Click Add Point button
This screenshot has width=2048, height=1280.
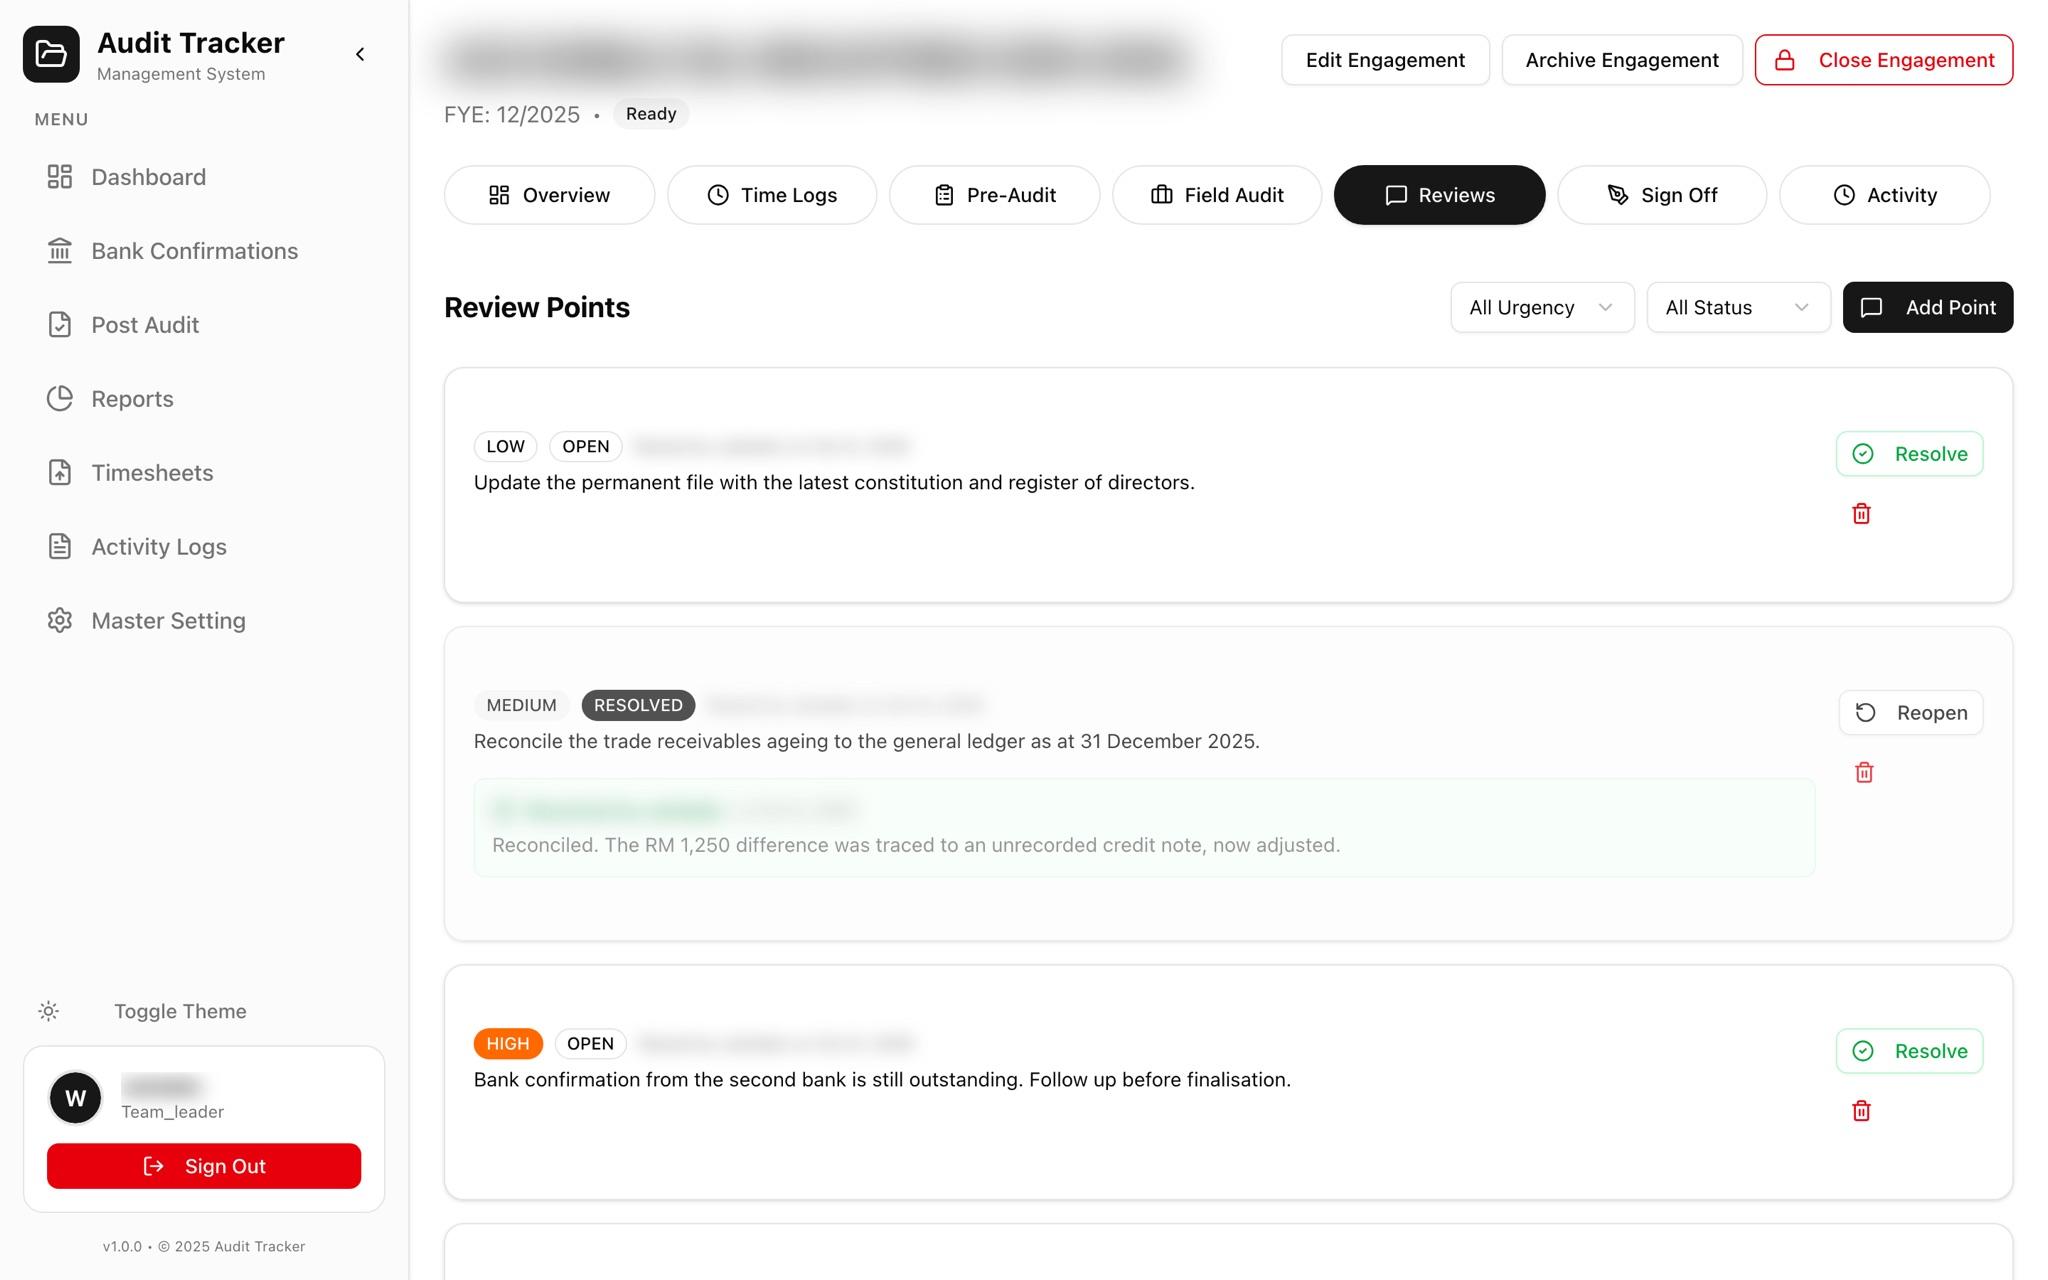pyautogui.click(x=1928, y=307)
